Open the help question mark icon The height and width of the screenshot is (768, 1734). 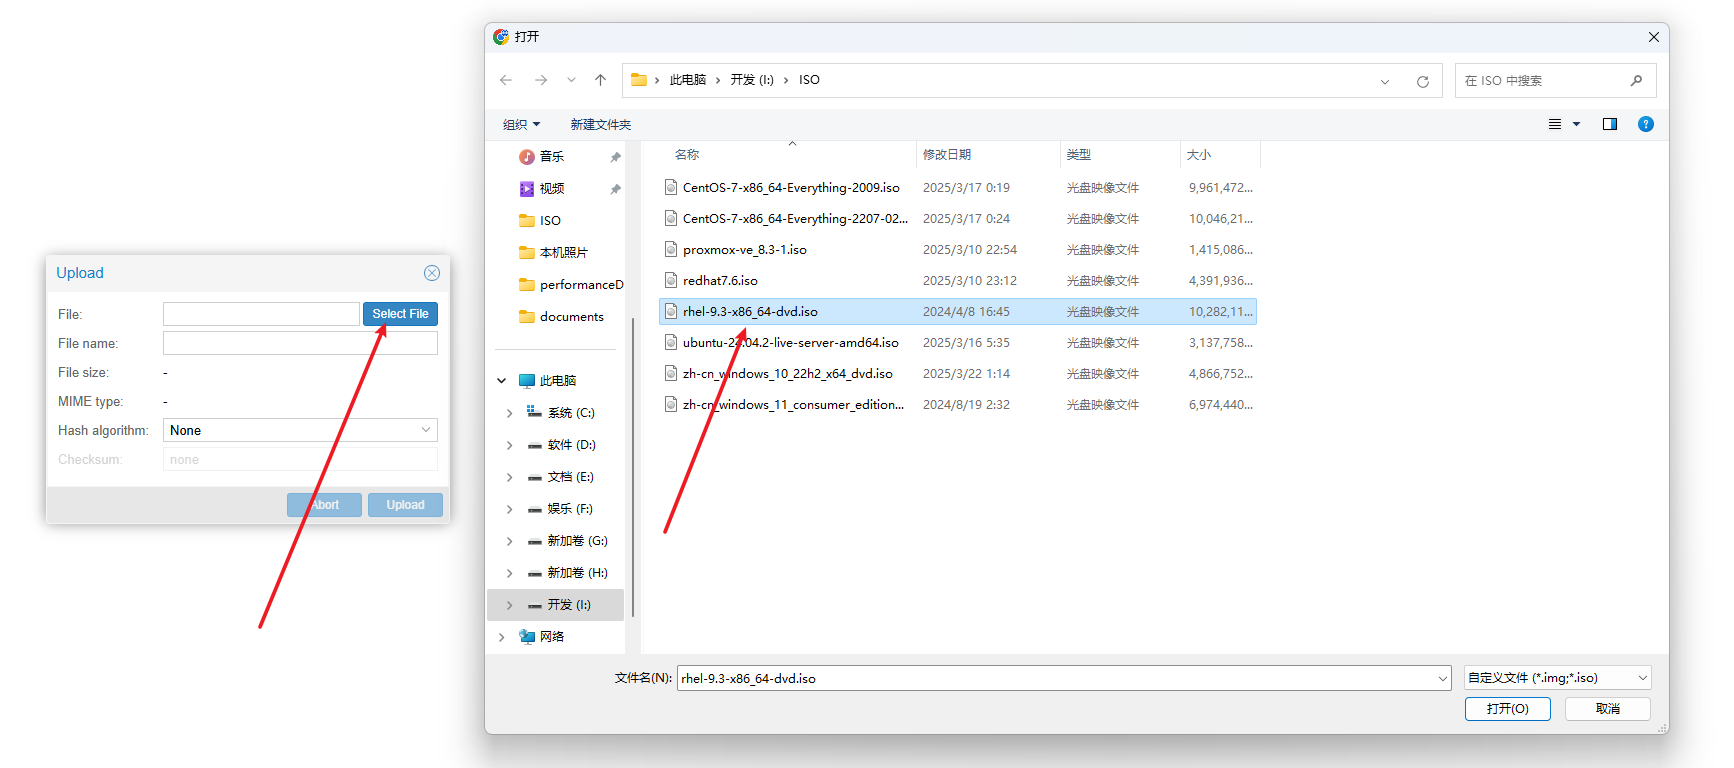pyautogui.click(x=1645, y=124)
